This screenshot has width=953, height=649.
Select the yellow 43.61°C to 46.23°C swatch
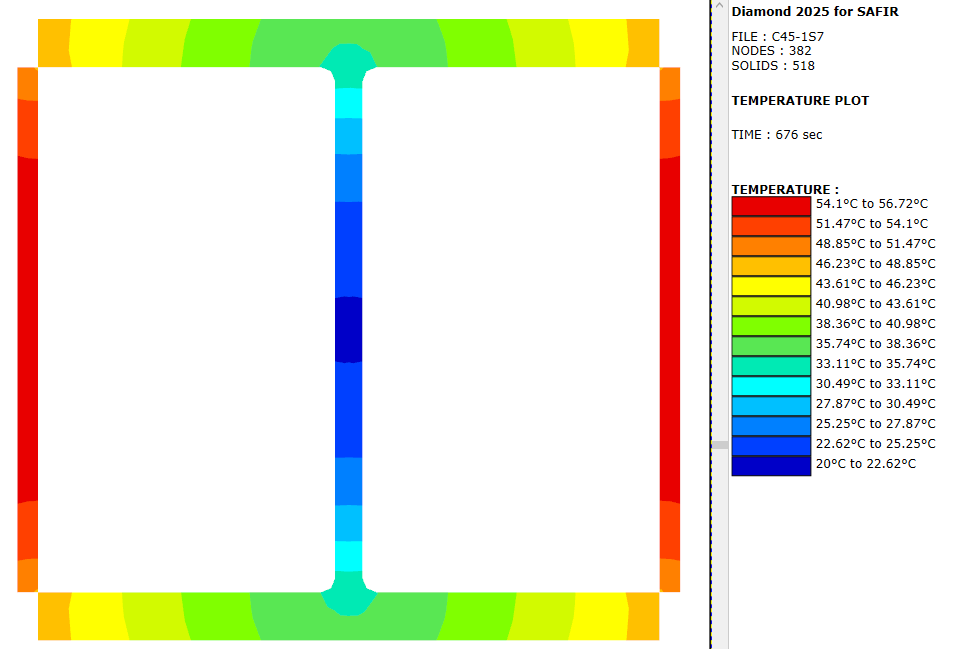(770, 286)
